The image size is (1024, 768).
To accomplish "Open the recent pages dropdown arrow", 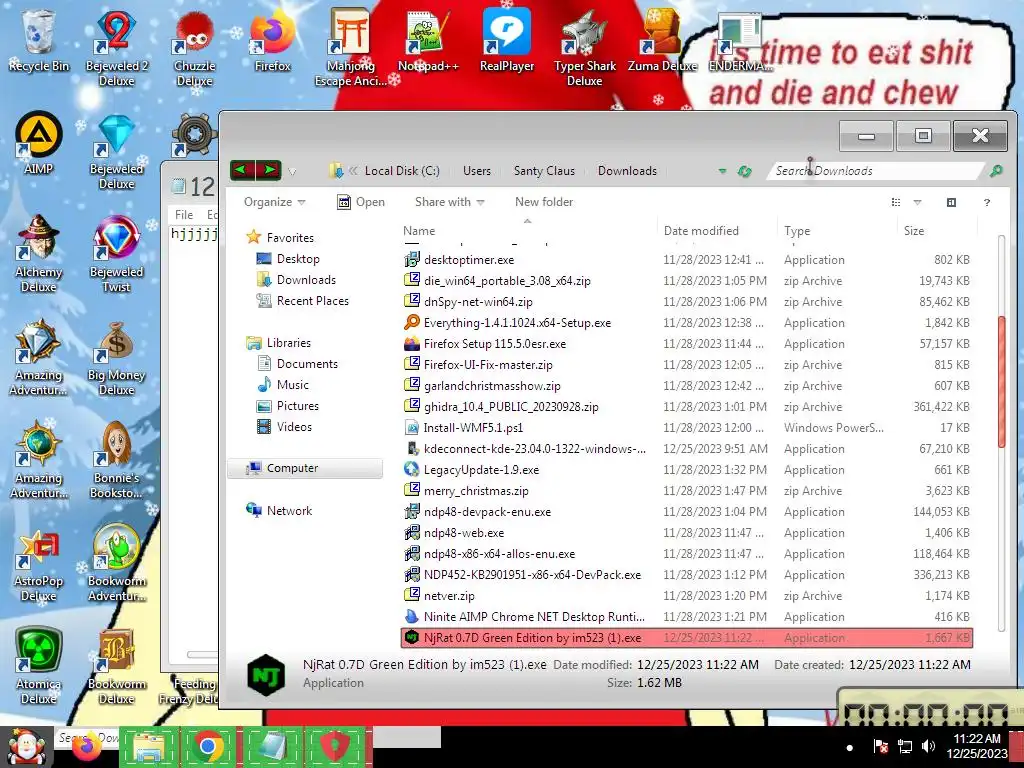I will [x=292, y=172].
